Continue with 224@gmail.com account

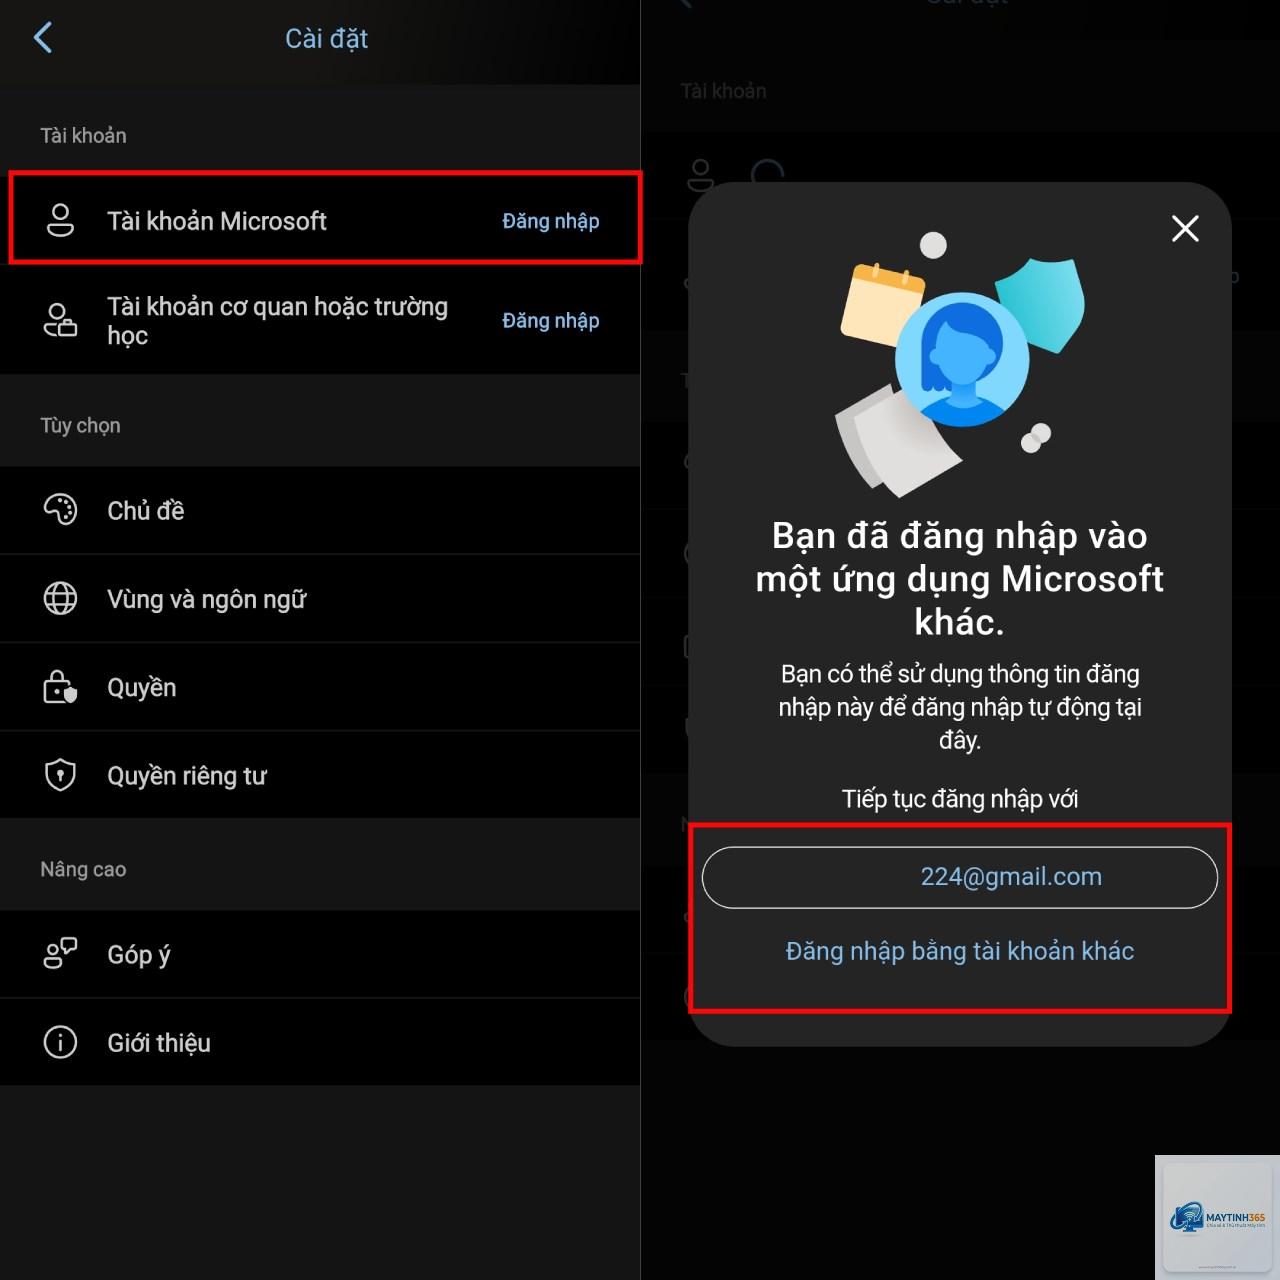point(960,877)
